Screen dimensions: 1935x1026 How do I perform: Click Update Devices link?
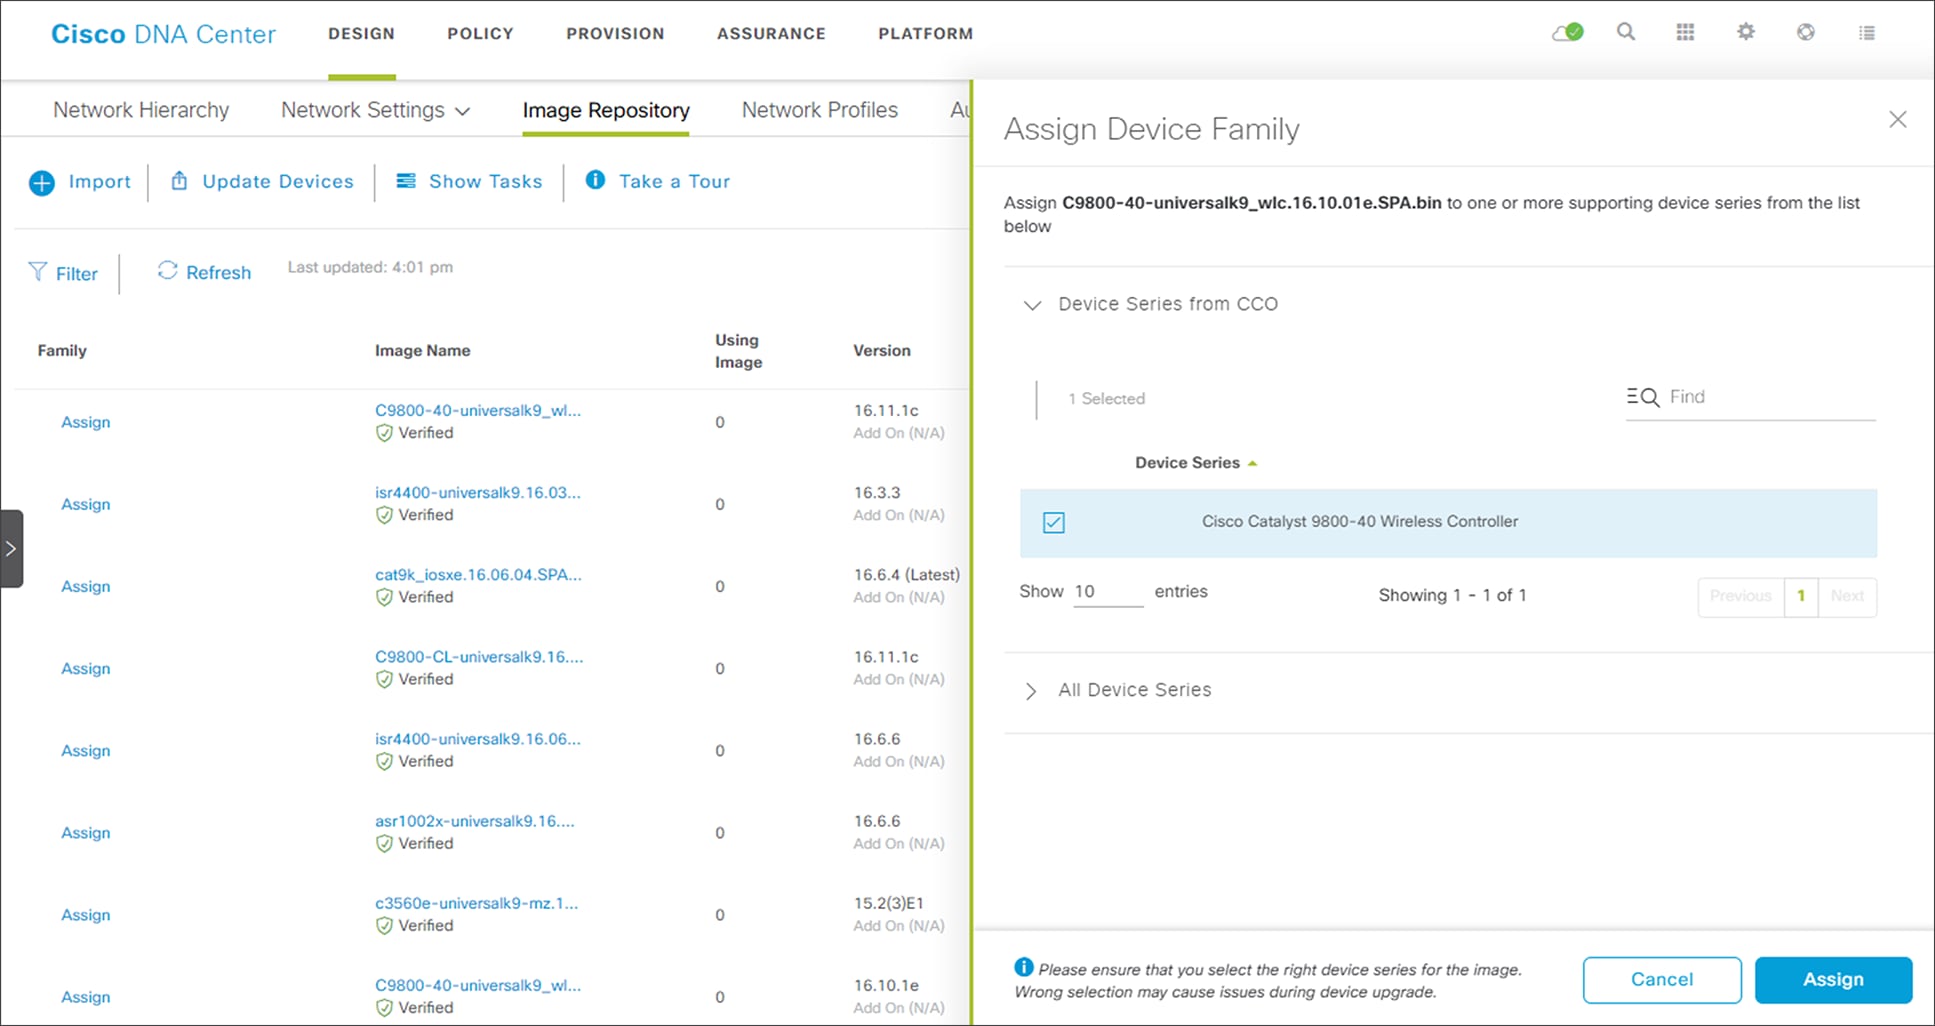click(x=278, y=181)
